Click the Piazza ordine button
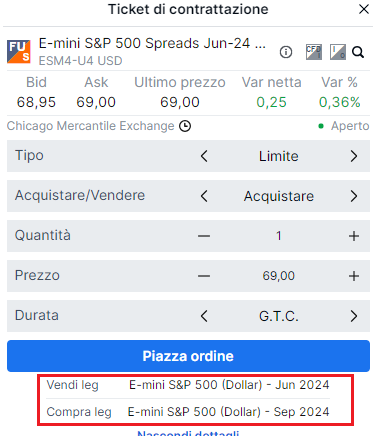379x436 pixels. tap(188, 356)
